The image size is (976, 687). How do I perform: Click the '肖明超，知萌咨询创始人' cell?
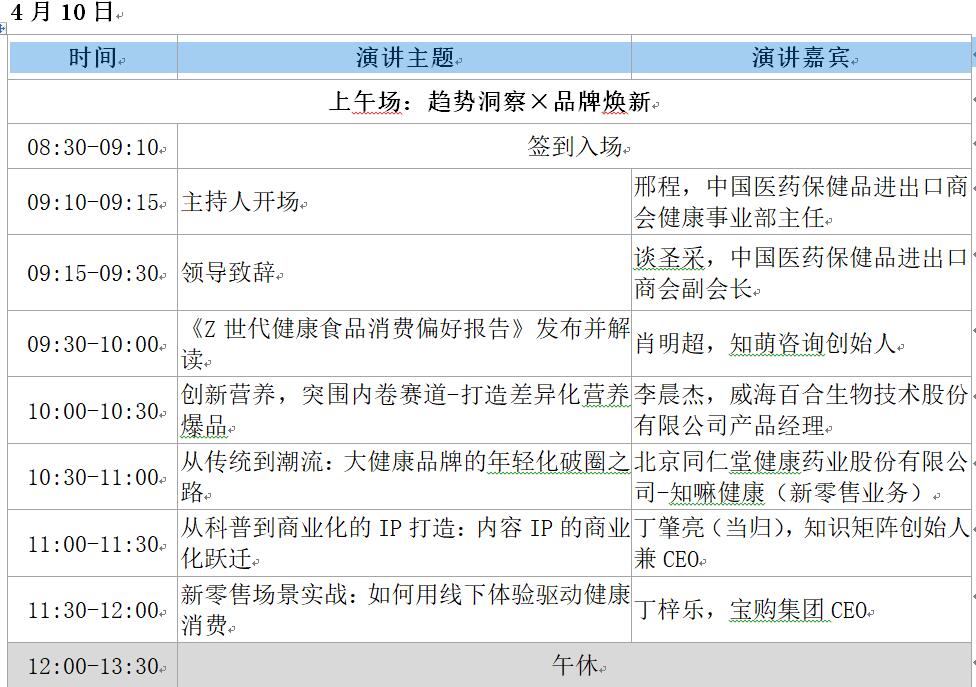tap(802, 344)
